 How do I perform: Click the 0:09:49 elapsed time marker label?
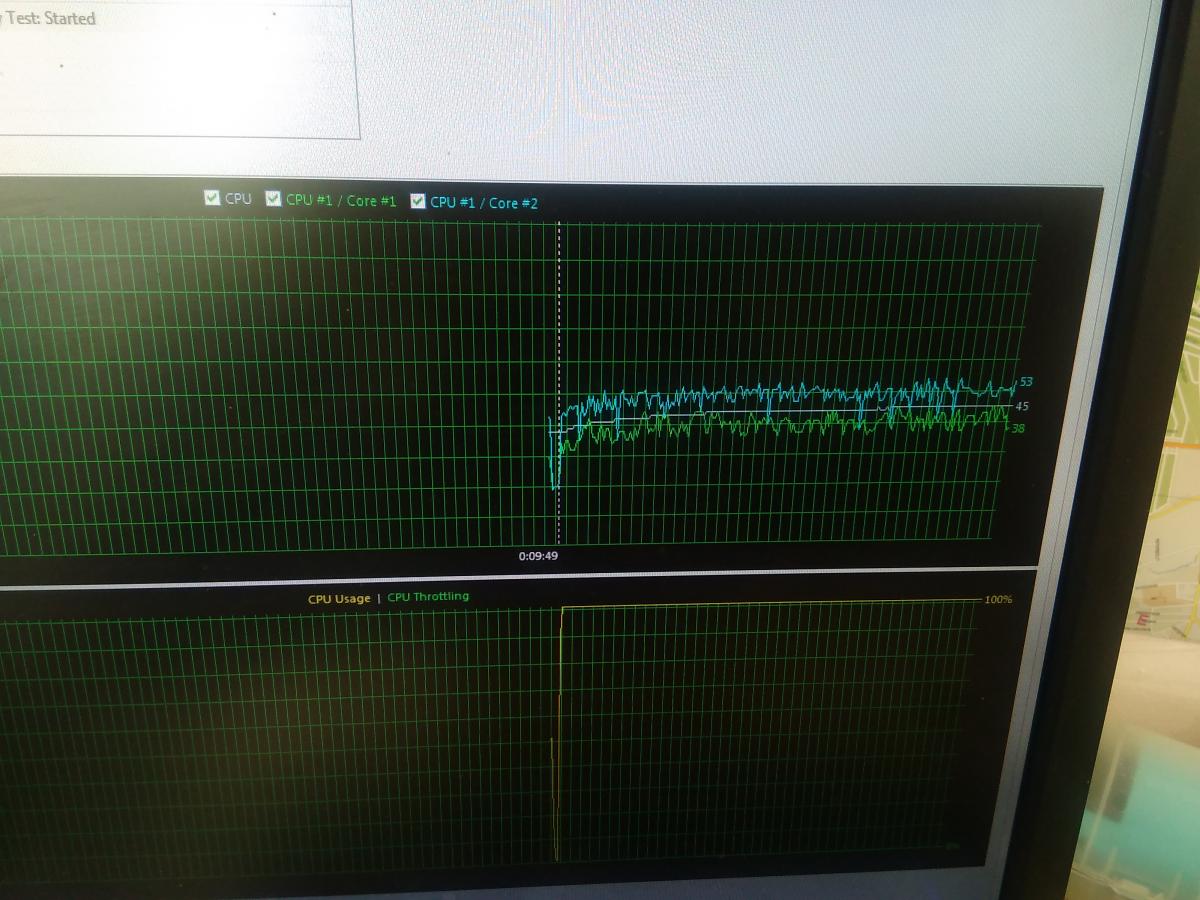(x=538, y=556)
